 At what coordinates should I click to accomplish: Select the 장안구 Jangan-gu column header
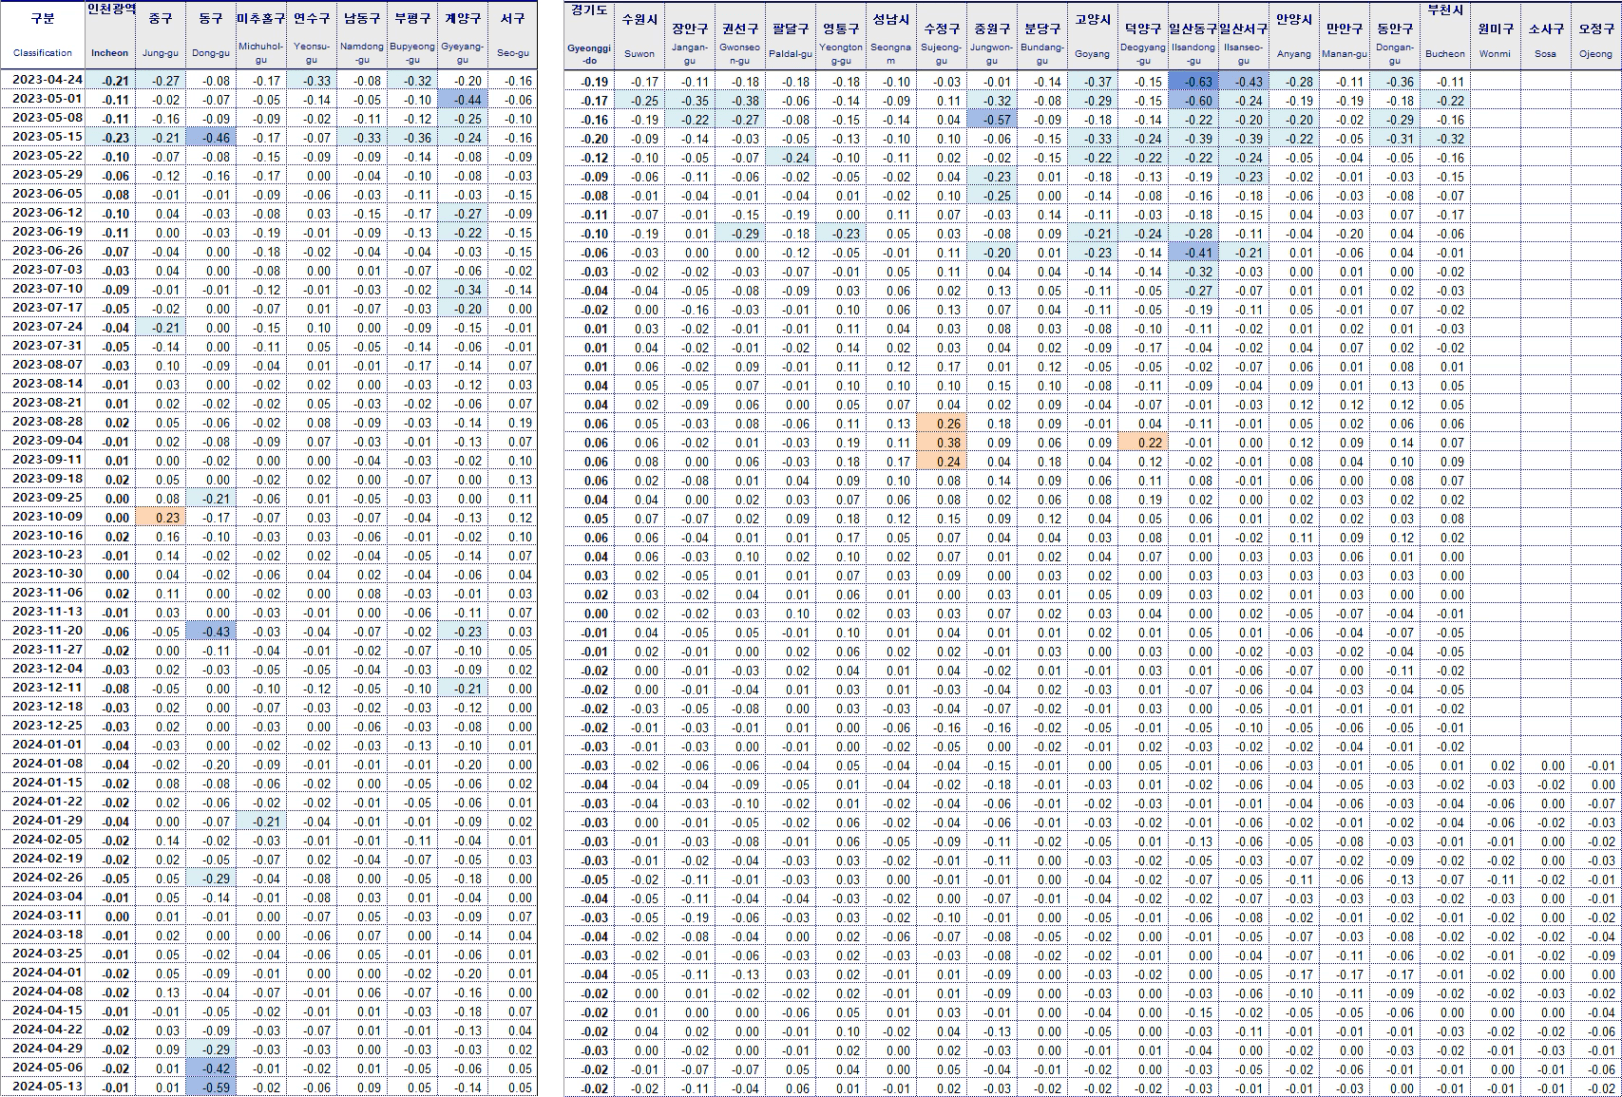pyautogui.click(x=690, y=35)
